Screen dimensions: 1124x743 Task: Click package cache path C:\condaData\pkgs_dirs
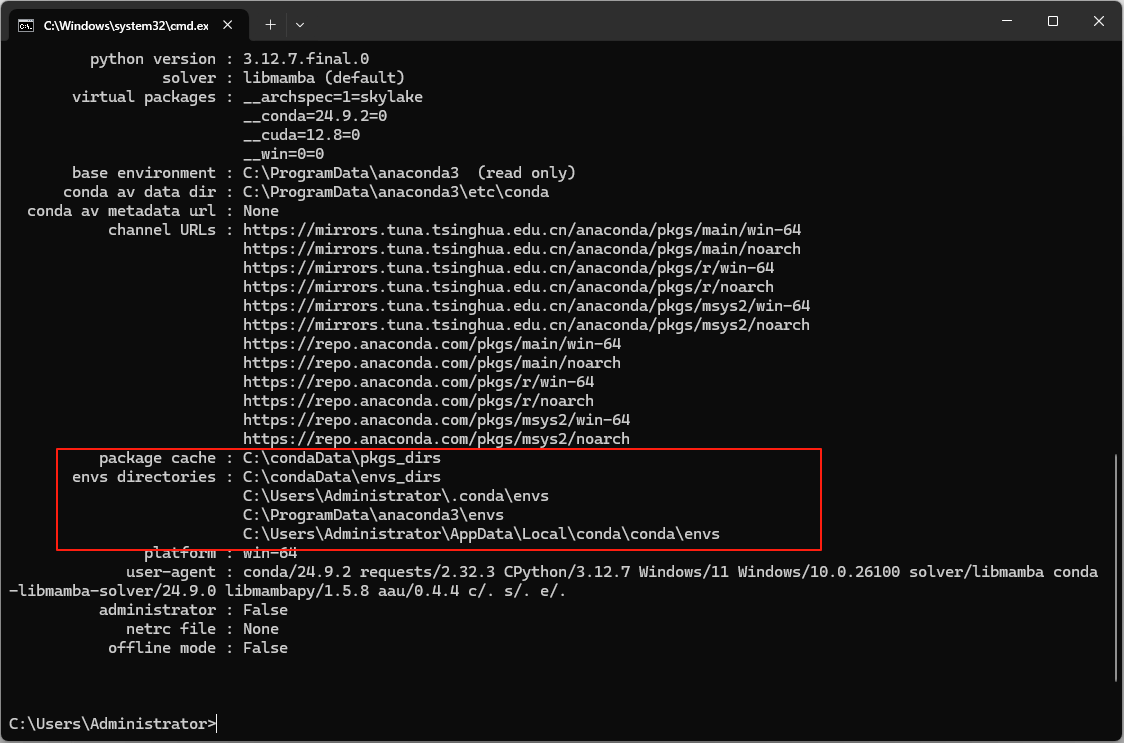(x=342, y=458)
